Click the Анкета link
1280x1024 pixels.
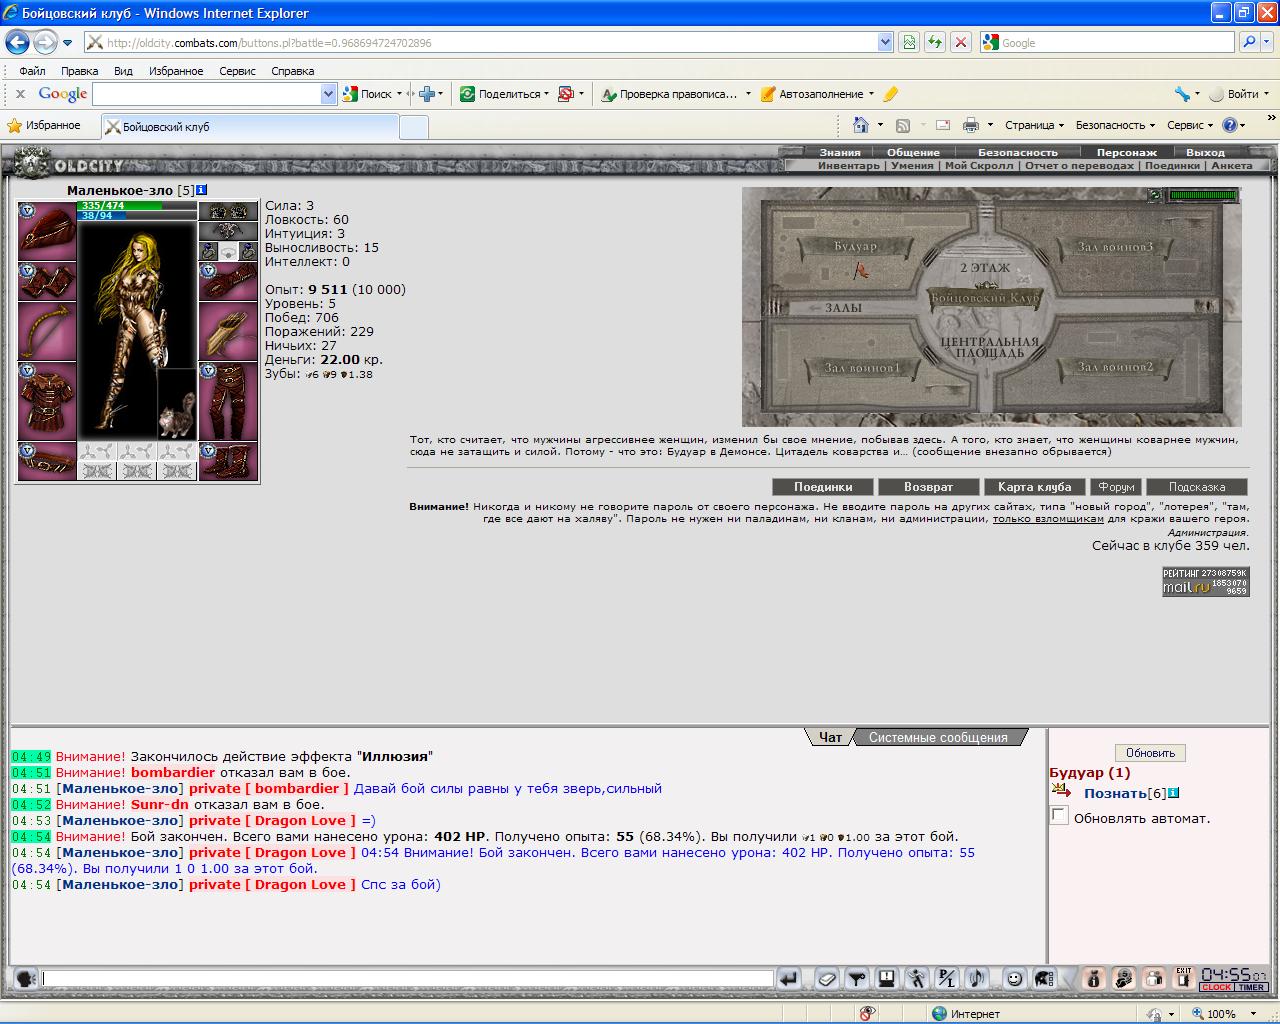1231,166
